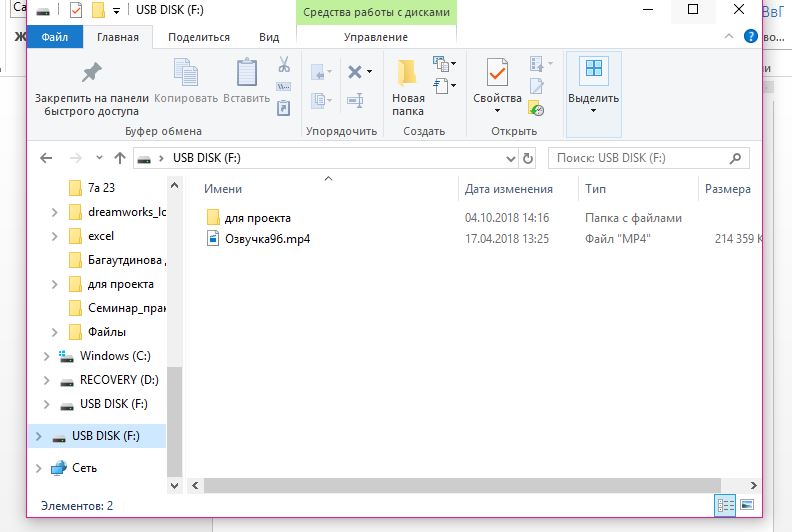Click USB DISK (F:) in the address bar
This screenshot has height=532, width=792.
[207, 158]
